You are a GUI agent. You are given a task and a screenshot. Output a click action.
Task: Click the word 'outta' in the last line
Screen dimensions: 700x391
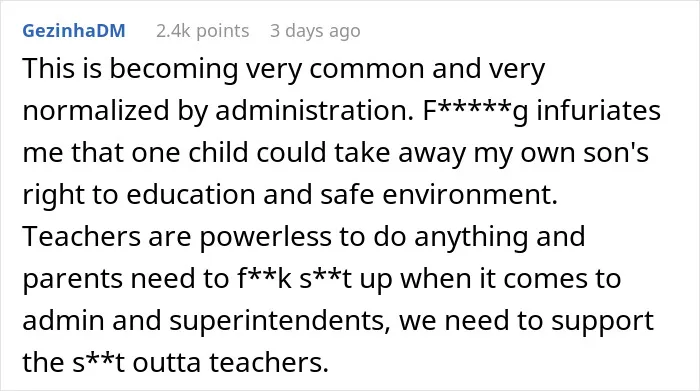click(x=166, y=362)
